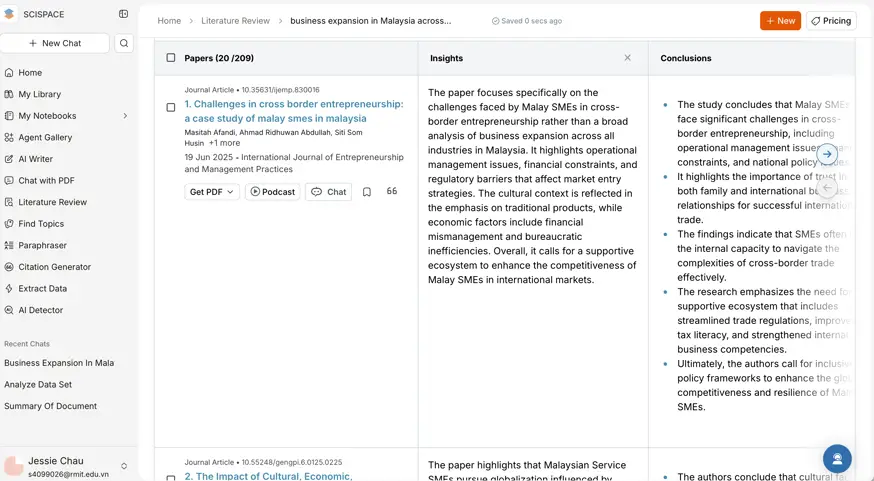Click Literature Review breadcrumb link
Screen dimensions: 874x481
point(235,21)
